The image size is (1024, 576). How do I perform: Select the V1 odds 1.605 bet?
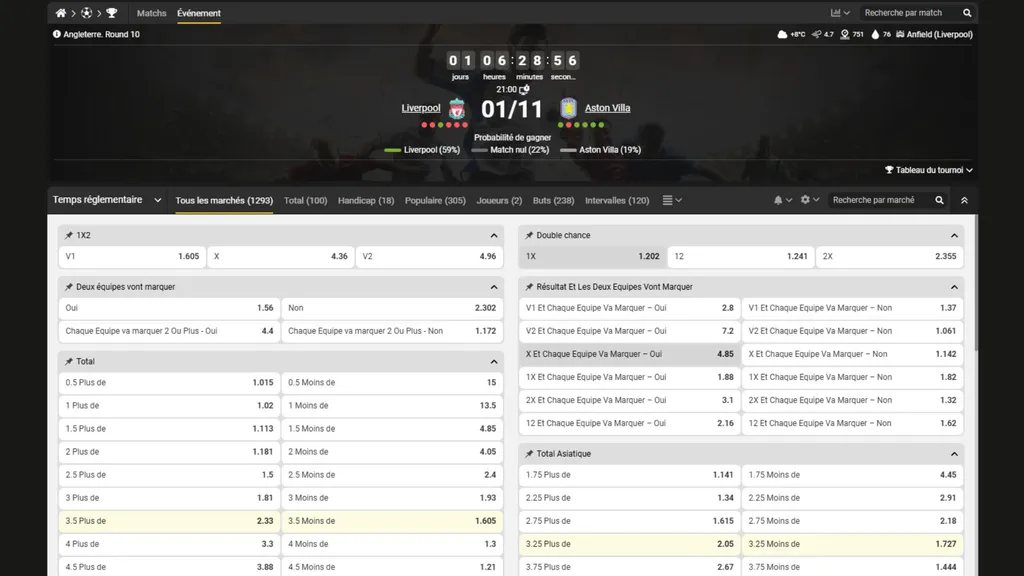click(132, 256)
